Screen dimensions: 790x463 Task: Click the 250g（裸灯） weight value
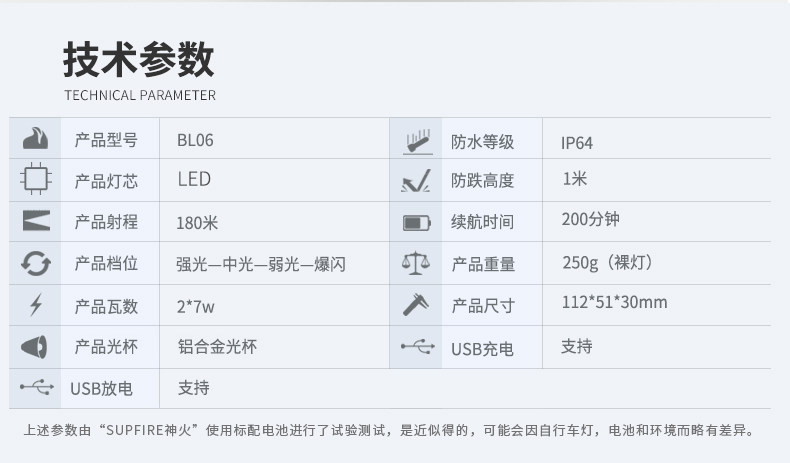click(607, 262)
